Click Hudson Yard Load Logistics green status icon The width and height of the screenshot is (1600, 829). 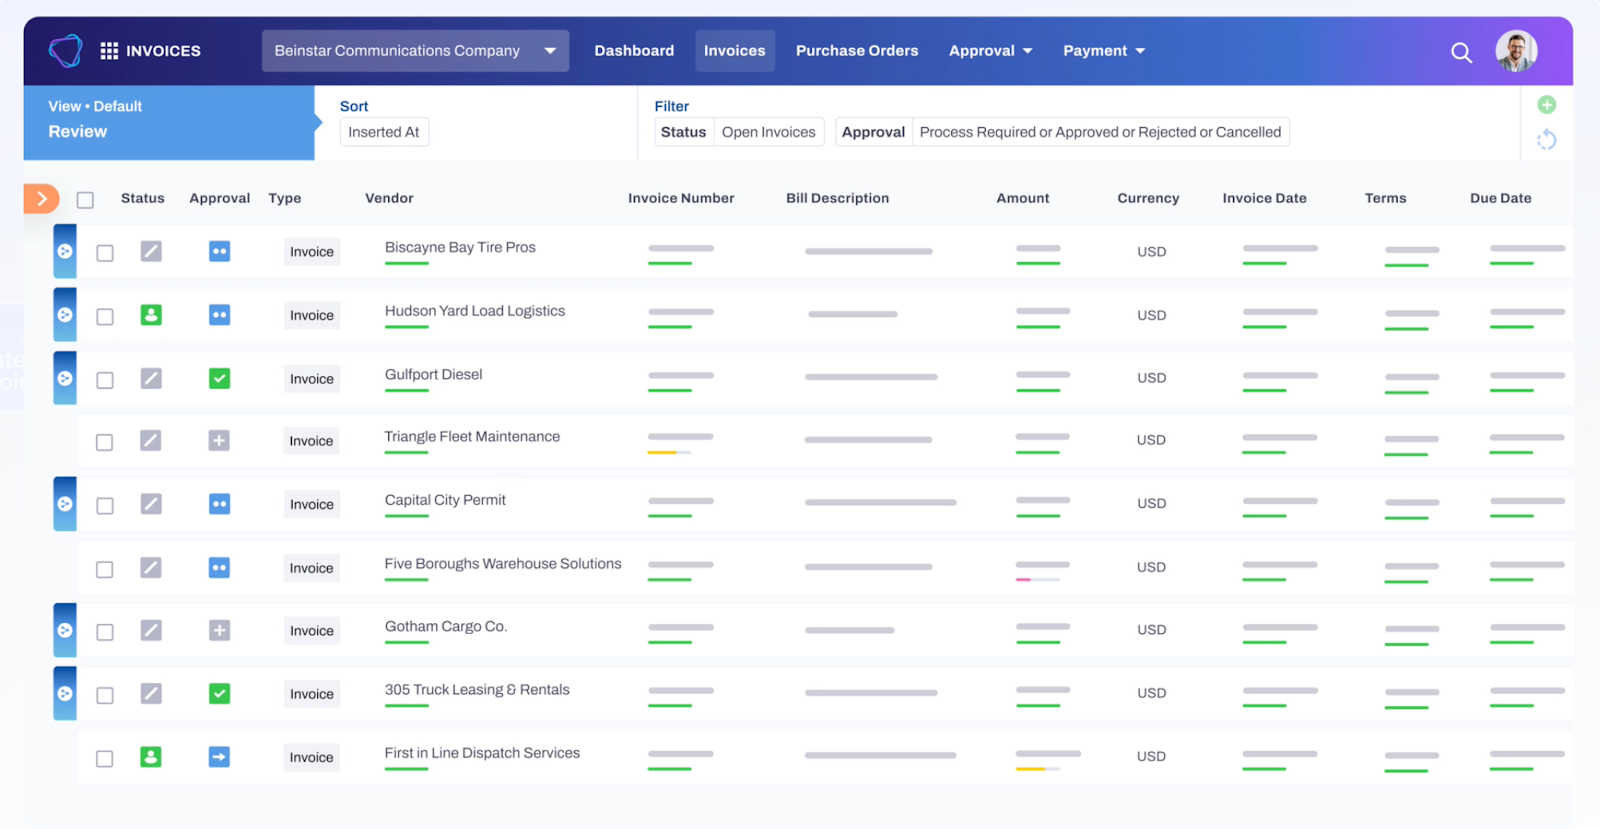[x=151, y=315]
